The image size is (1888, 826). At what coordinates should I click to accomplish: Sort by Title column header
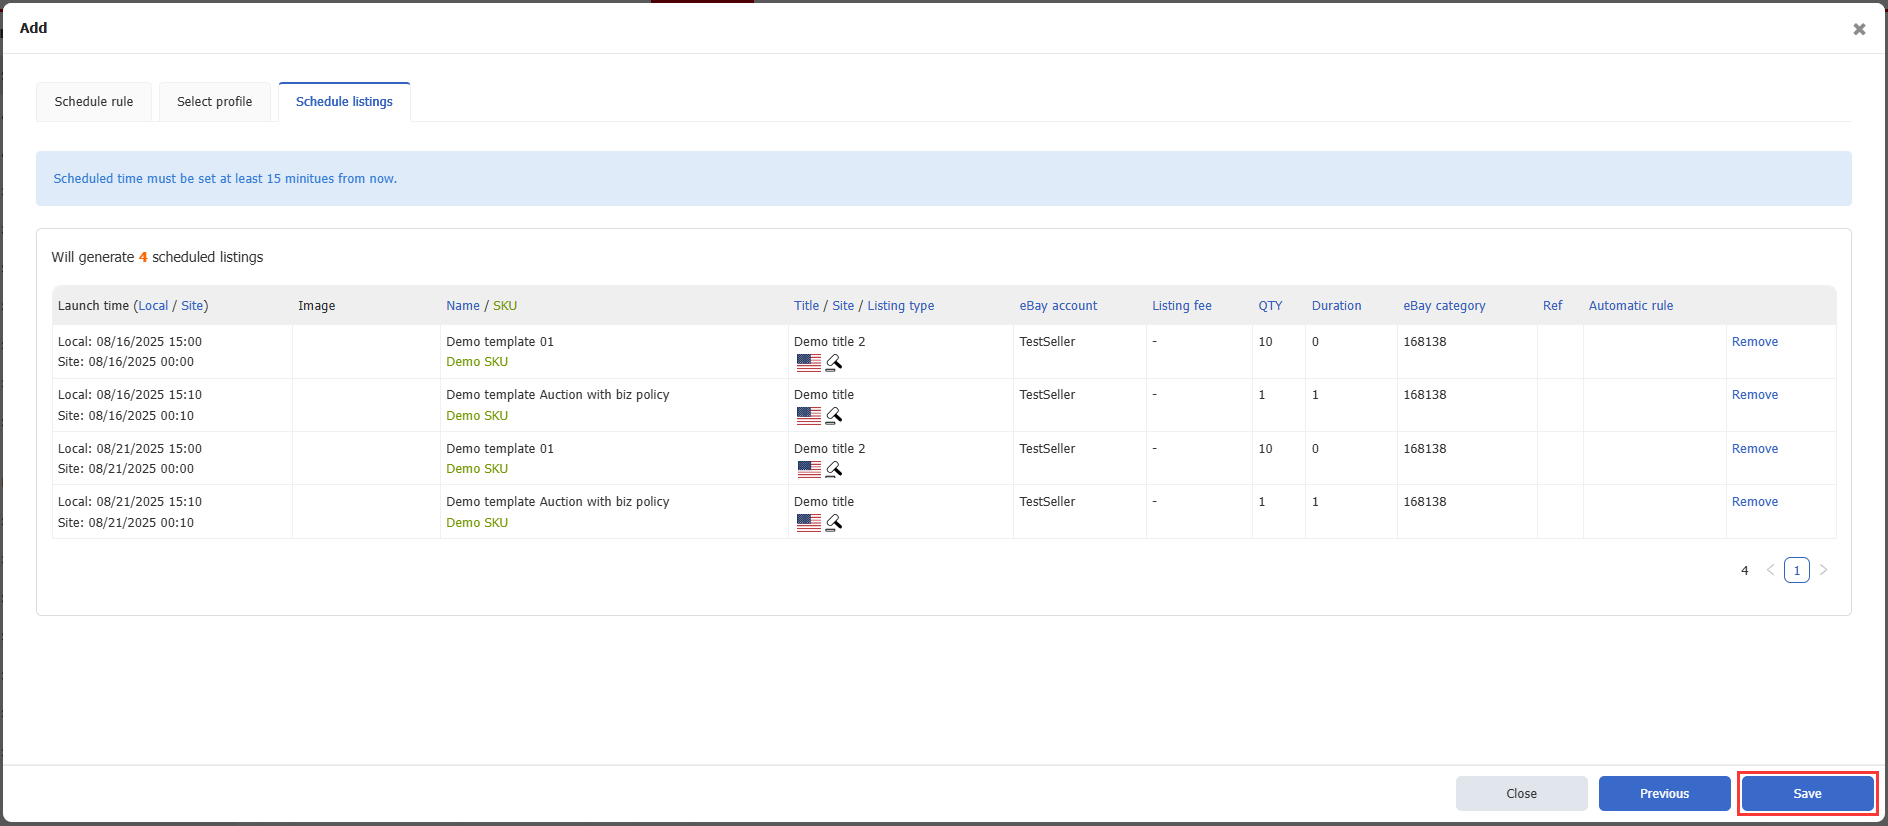tap(806, 306)
